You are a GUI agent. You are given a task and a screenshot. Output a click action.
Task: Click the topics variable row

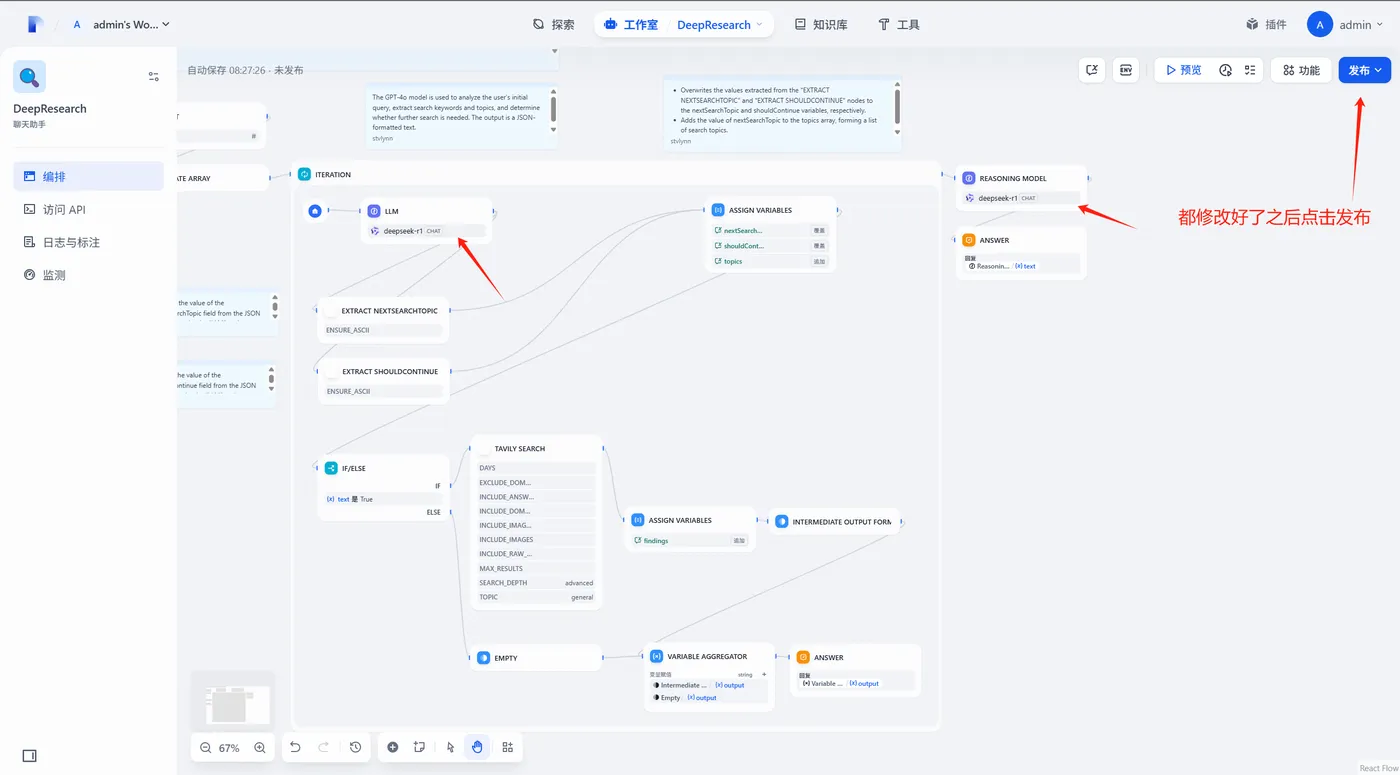point(771,261)
